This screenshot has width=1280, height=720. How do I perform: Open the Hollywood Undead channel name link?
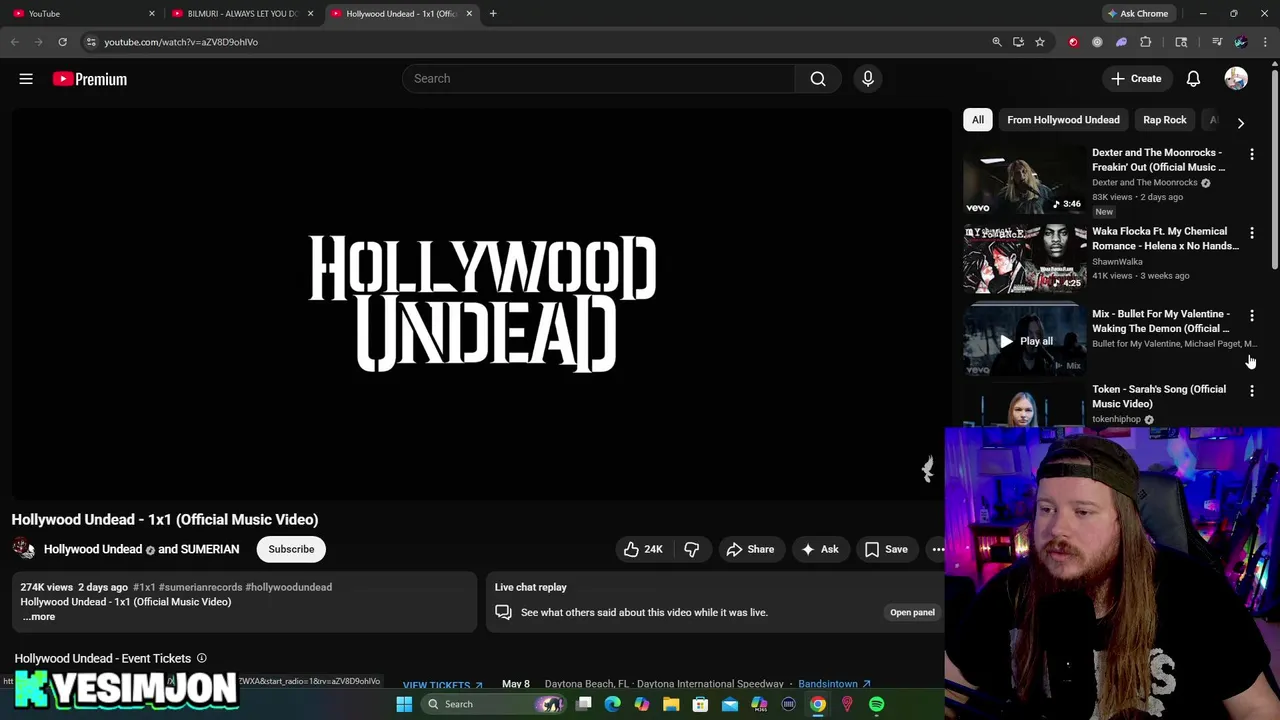point(93,549)
